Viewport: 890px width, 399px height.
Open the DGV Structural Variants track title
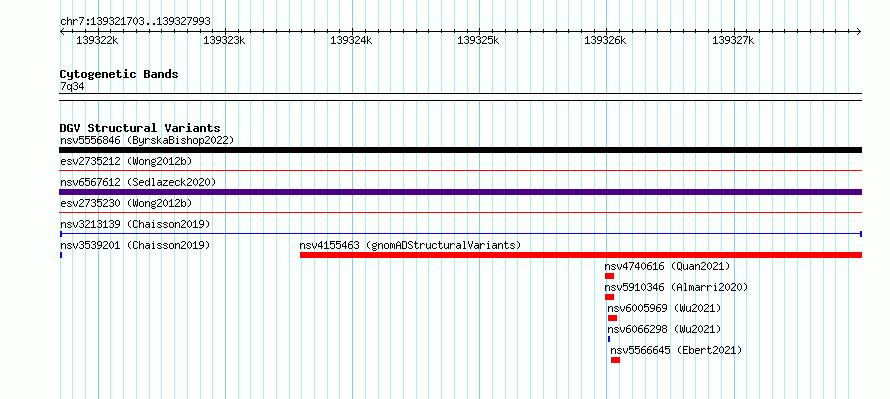click(x=140, y=128)
